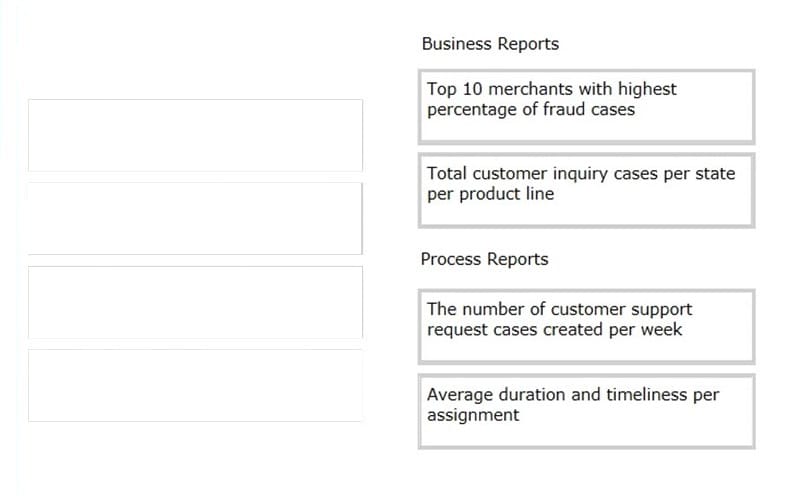Click the Process Reports heading
The width and height of the screenshot is (795, 496).
tap(485, 259)
